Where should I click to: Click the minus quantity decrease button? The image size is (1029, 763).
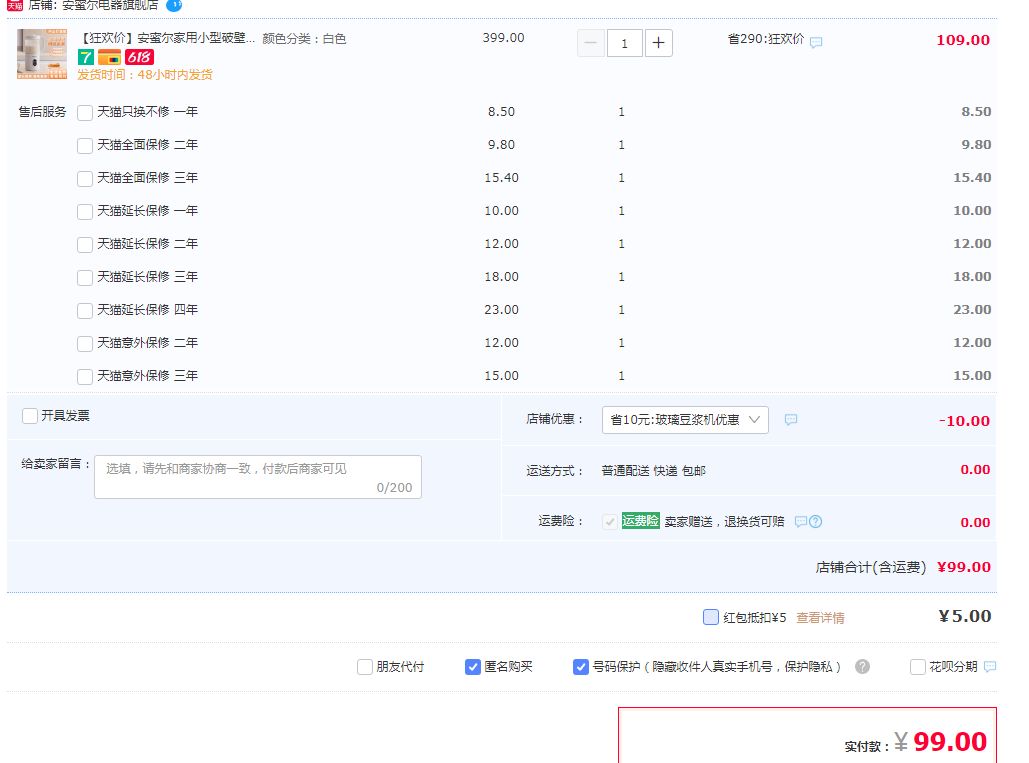591,43
